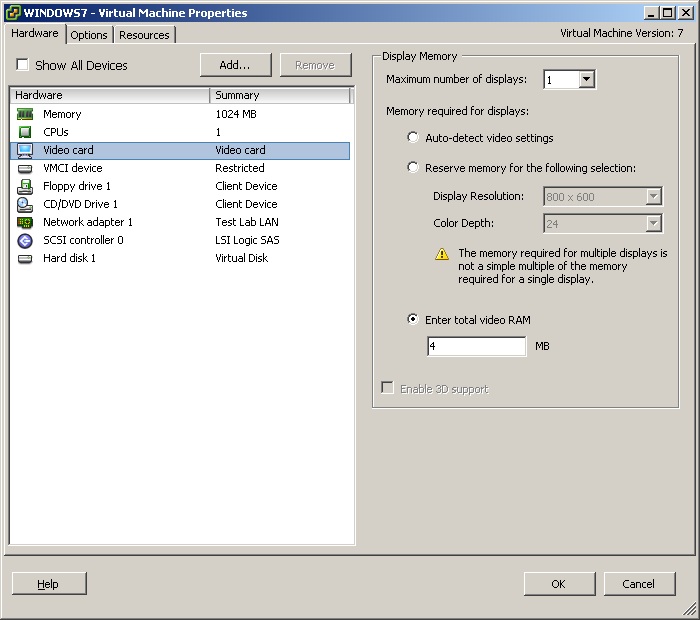This screenshot has width=700, height=620.
Task: Select the Video card row label
Action: 68,150
